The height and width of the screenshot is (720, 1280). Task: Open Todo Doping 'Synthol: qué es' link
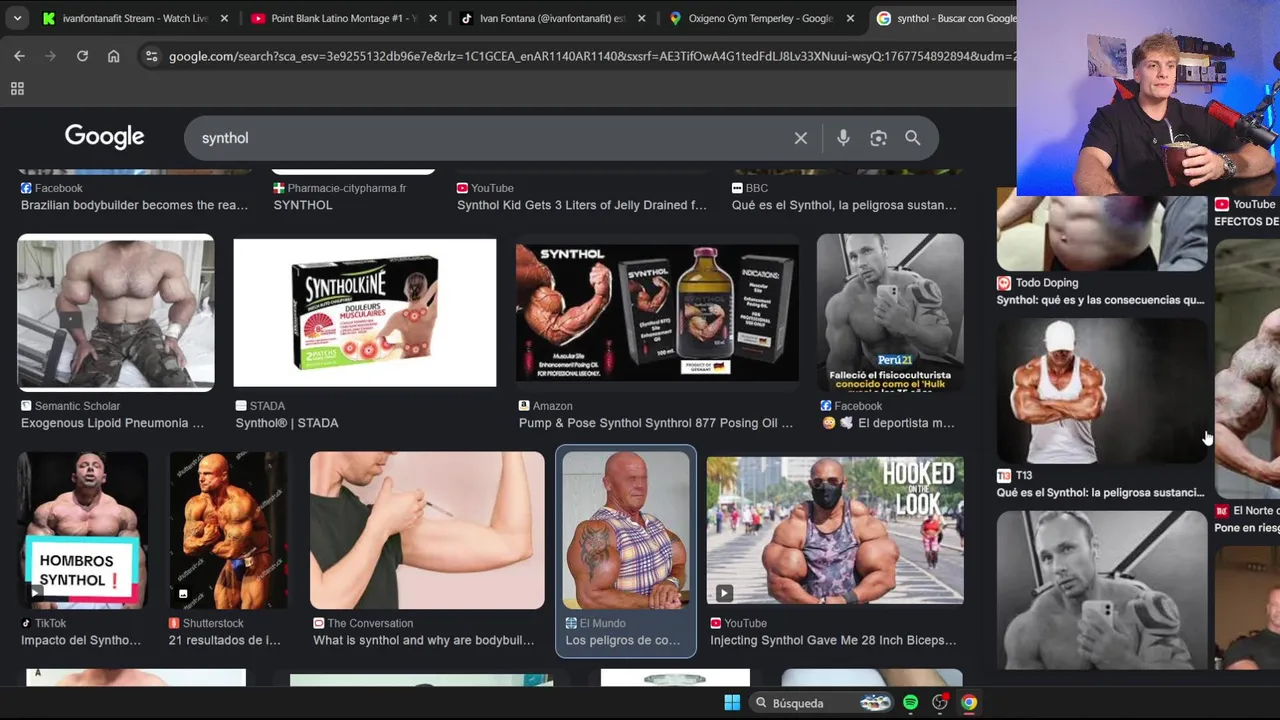tap(1101, 300)
